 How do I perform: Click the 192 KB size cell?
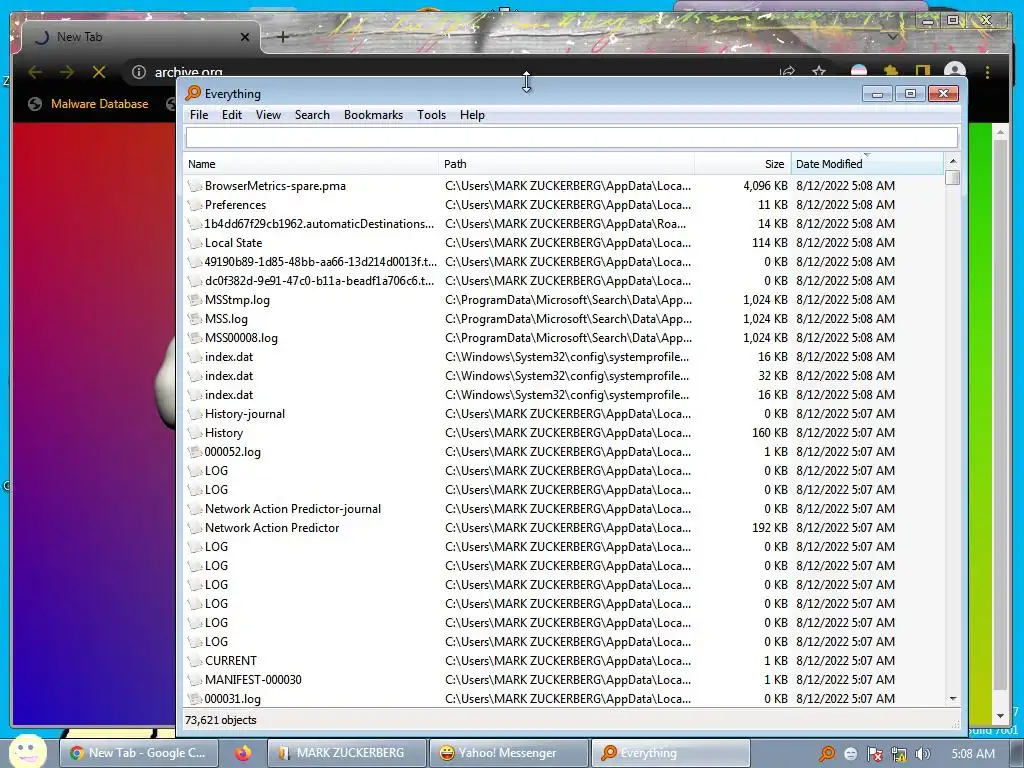[769, 528]
